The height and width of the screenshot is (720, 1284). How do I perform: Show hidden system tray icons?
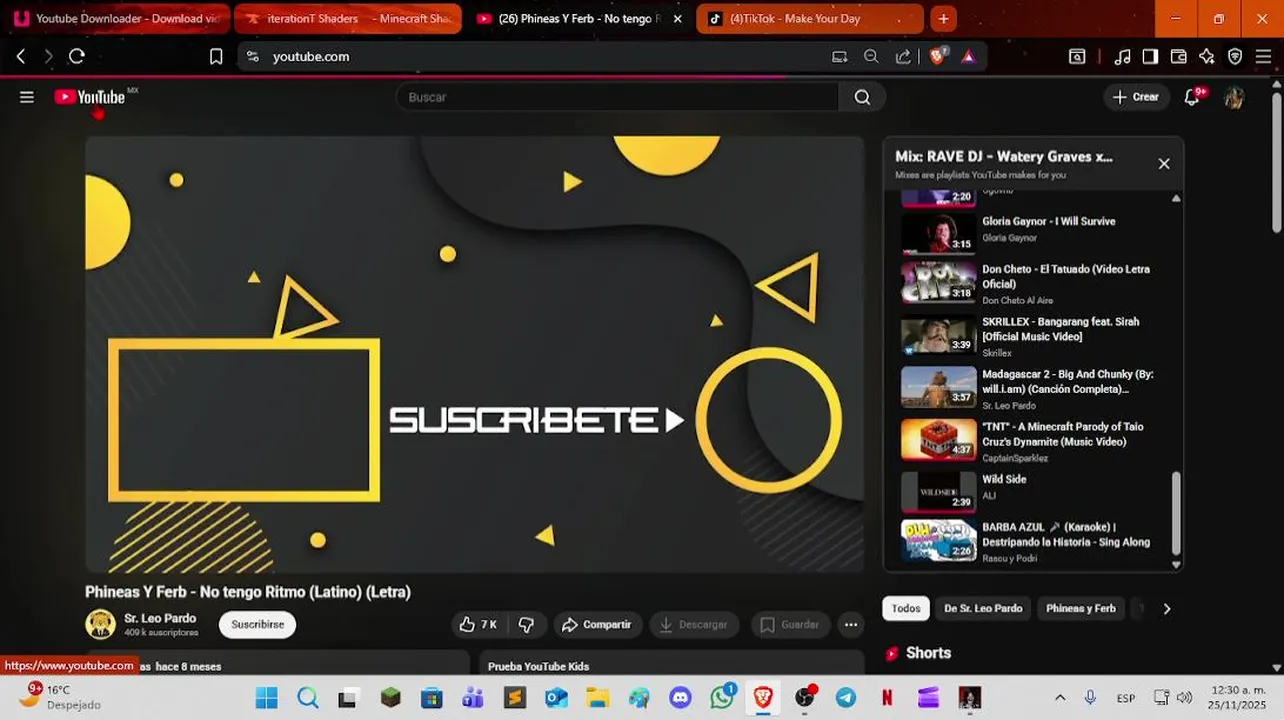[1060, 698]
